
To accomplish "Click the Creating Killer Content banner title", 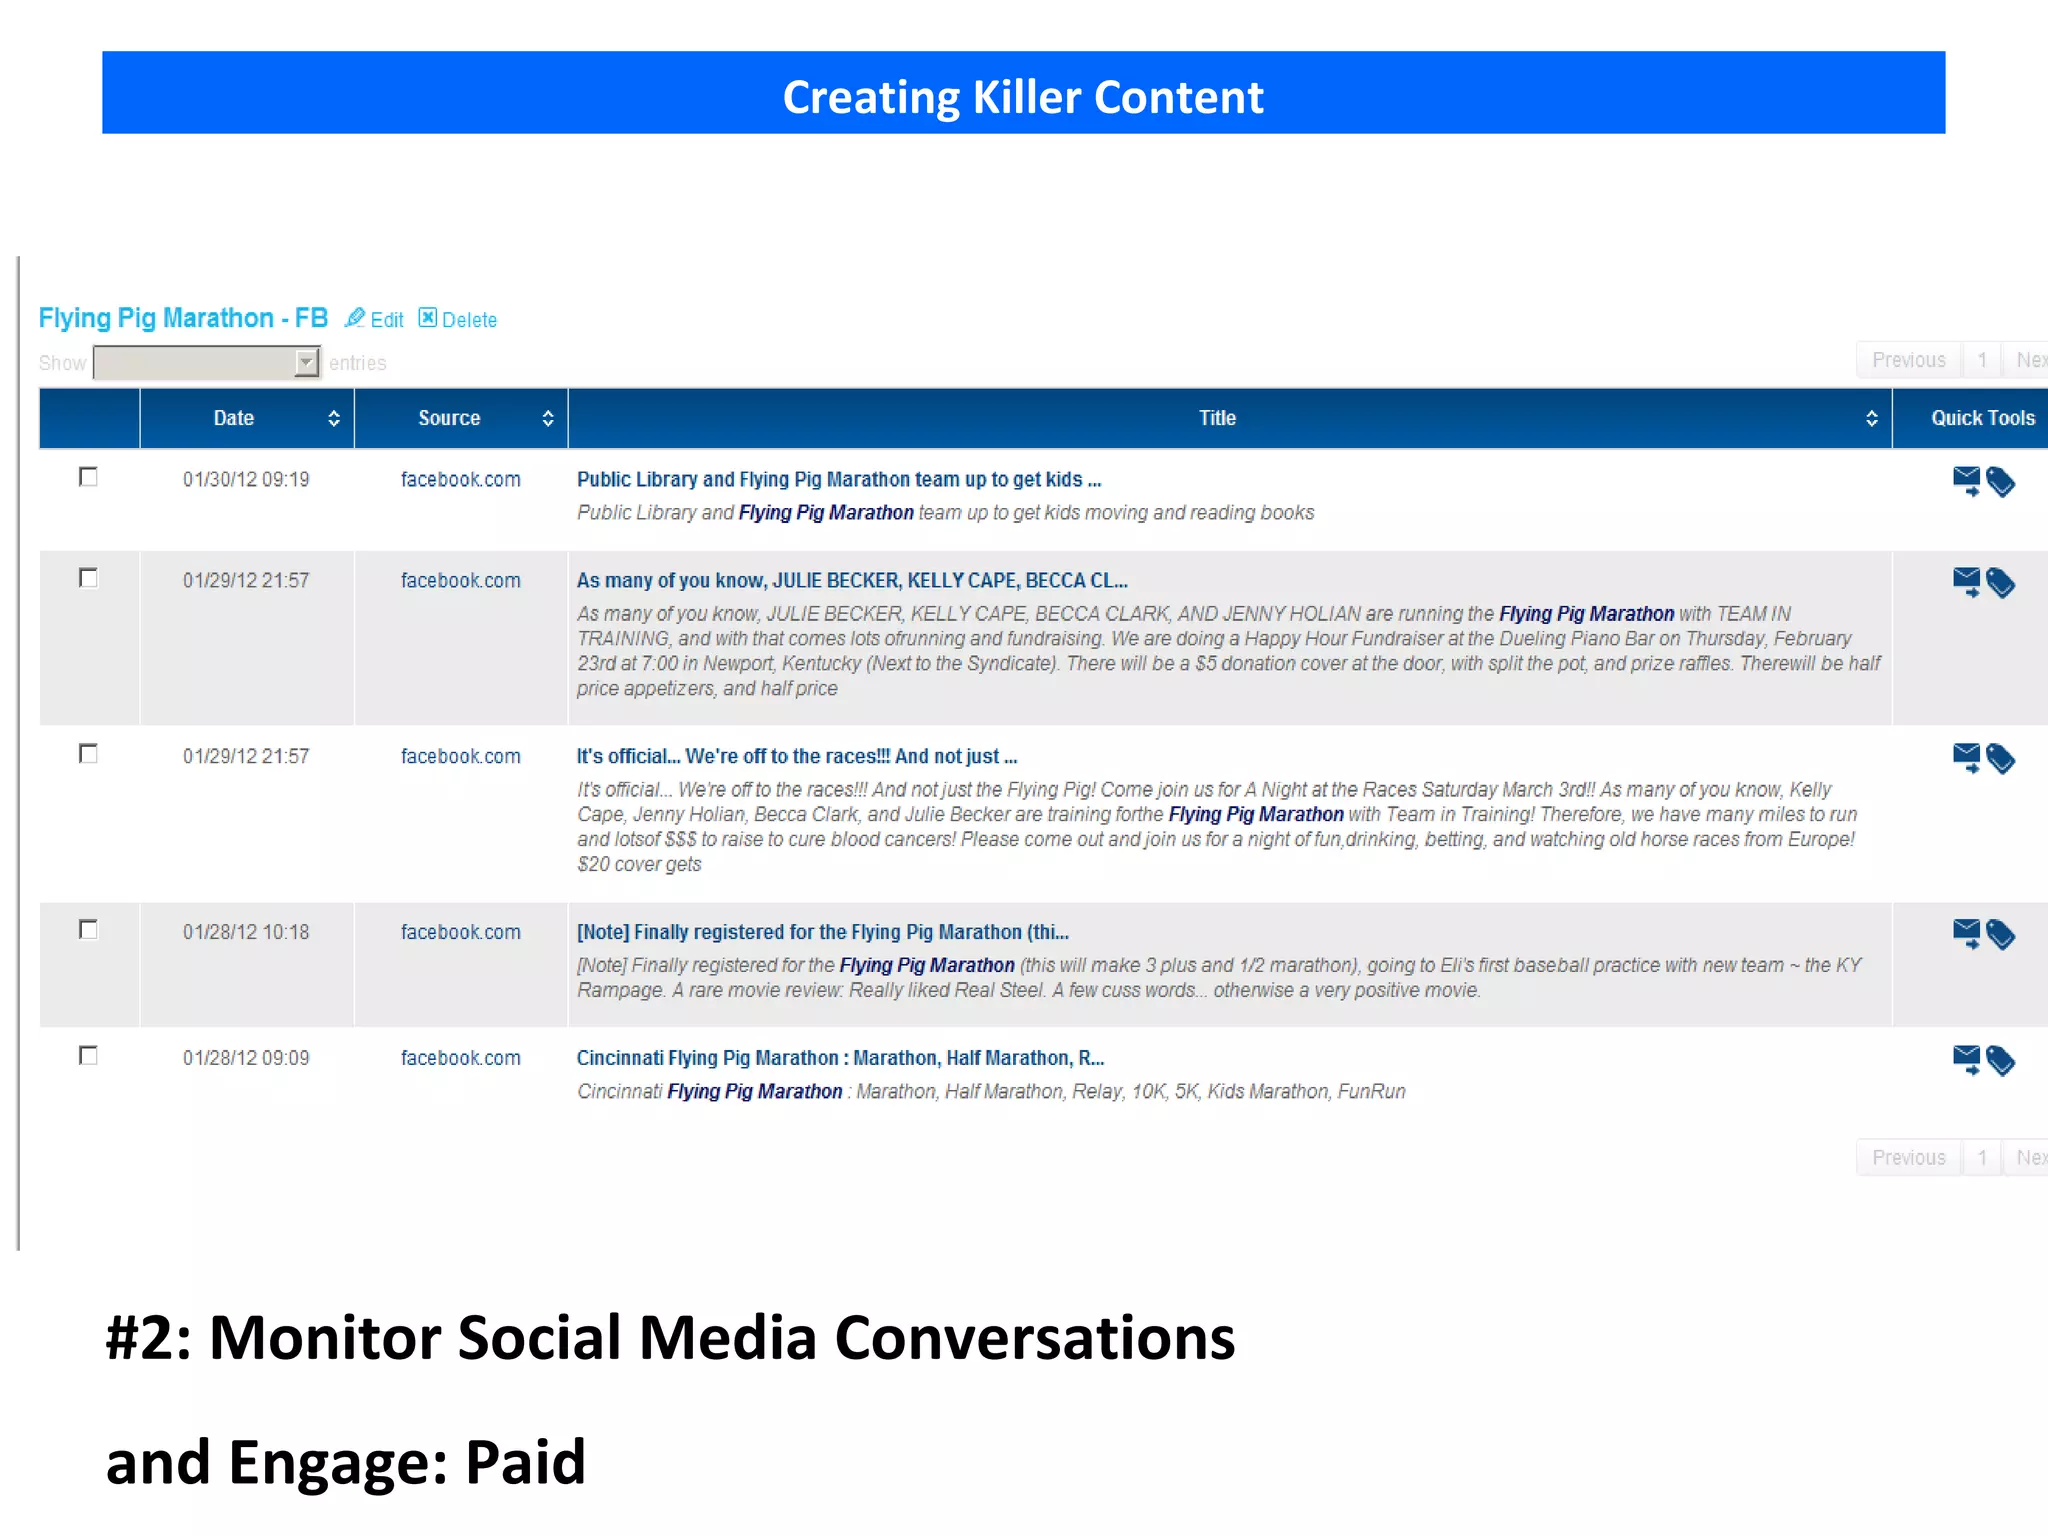I will [x=1023, y=97].
